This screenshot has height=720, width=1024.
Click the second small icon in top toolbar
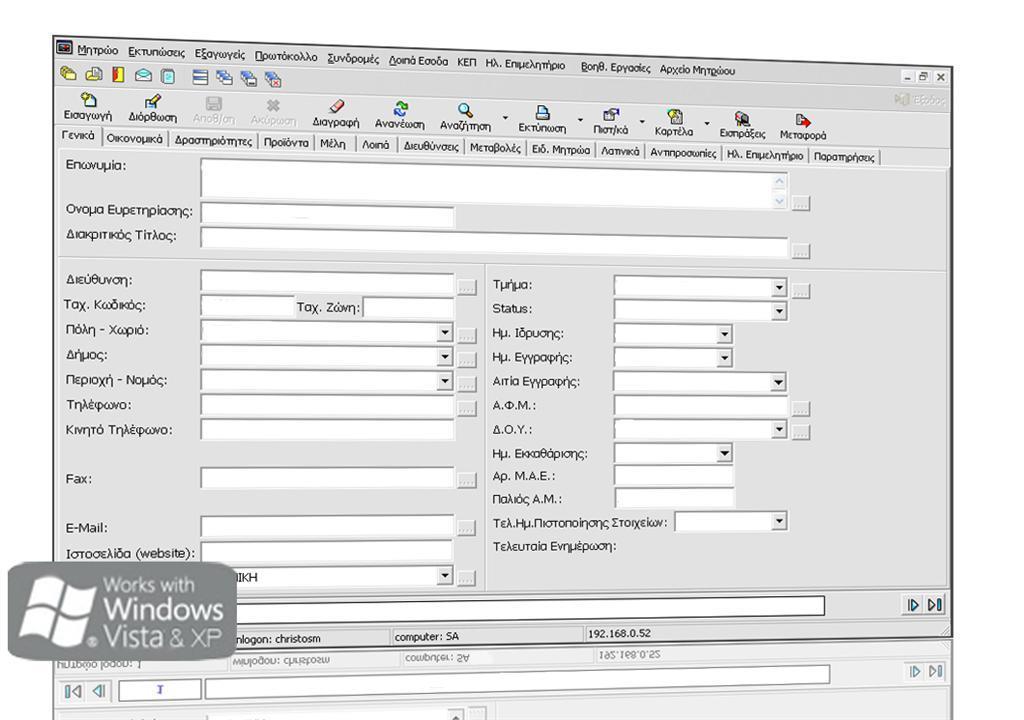tap(93, 74)
